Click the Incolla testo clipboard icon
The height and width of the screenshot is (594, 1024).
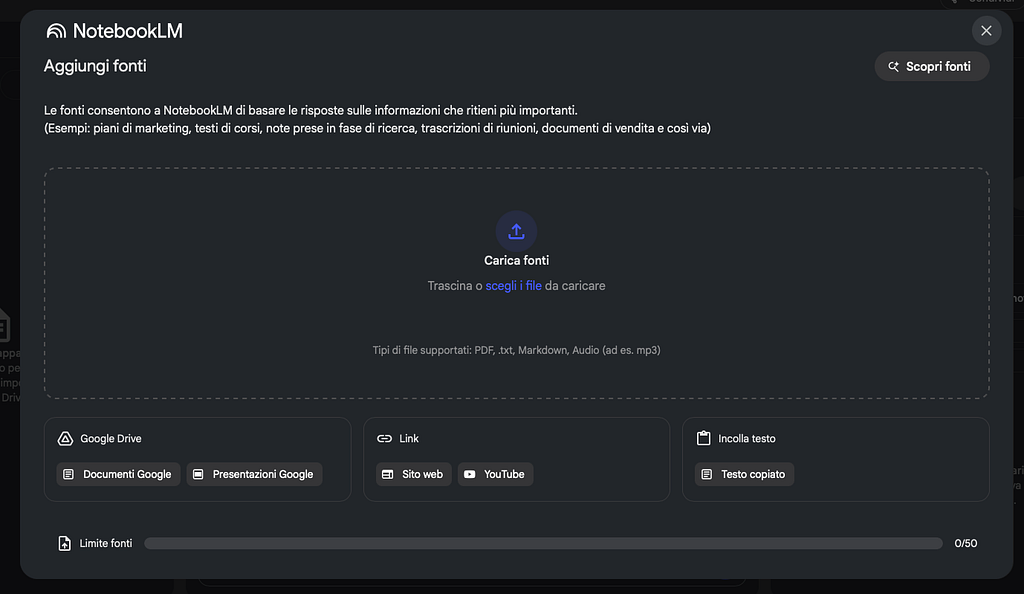click(703, 438)
